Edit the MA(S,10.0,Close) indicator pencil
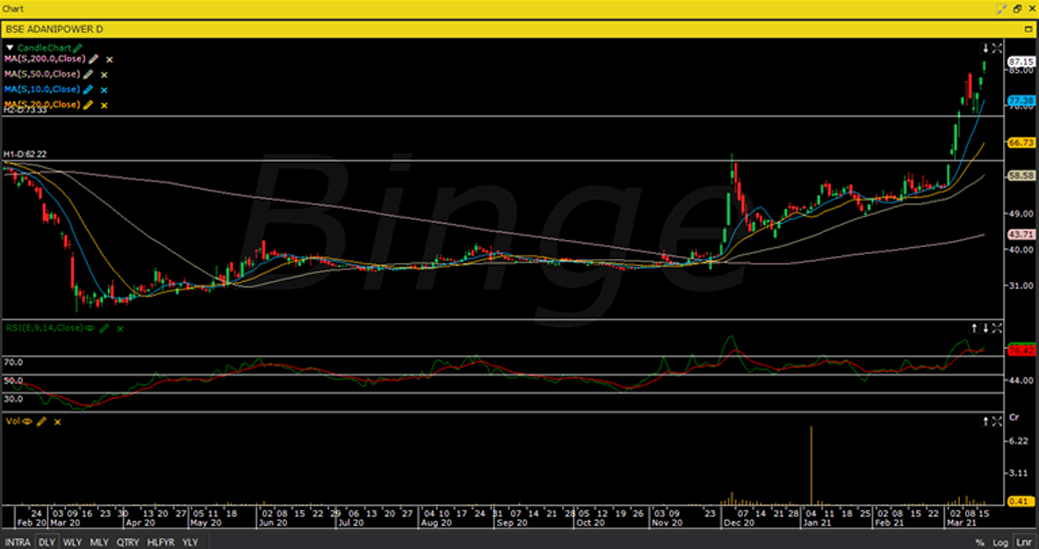Viewport: 1039px width, 549px height. coord(88,89)
